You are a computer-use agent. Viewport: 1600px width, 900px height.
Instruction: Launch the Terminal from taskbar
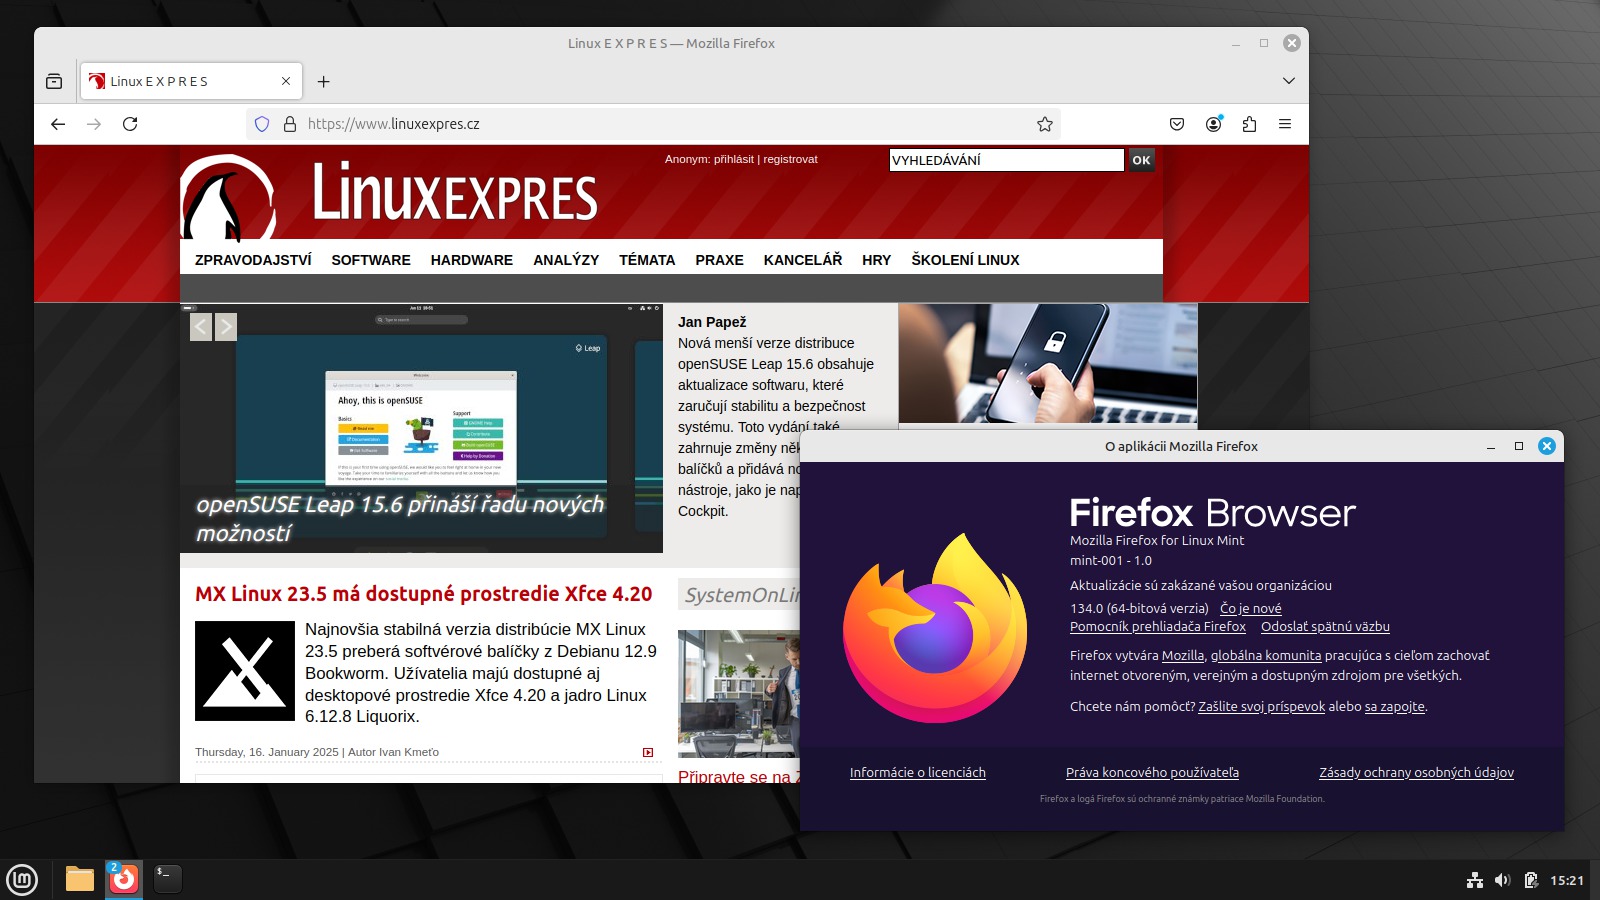(168, 879)
